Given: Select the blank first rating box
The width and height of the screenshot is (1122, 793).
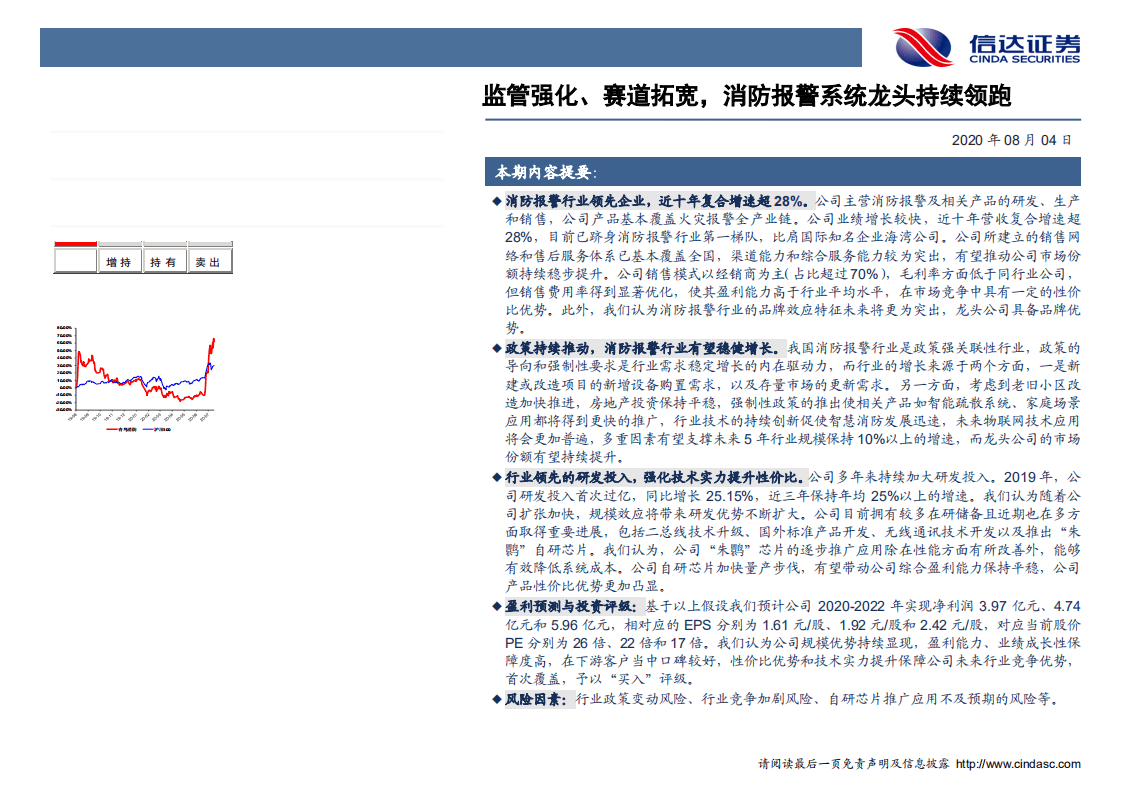Looking at the screenshot, I should 75,262.
